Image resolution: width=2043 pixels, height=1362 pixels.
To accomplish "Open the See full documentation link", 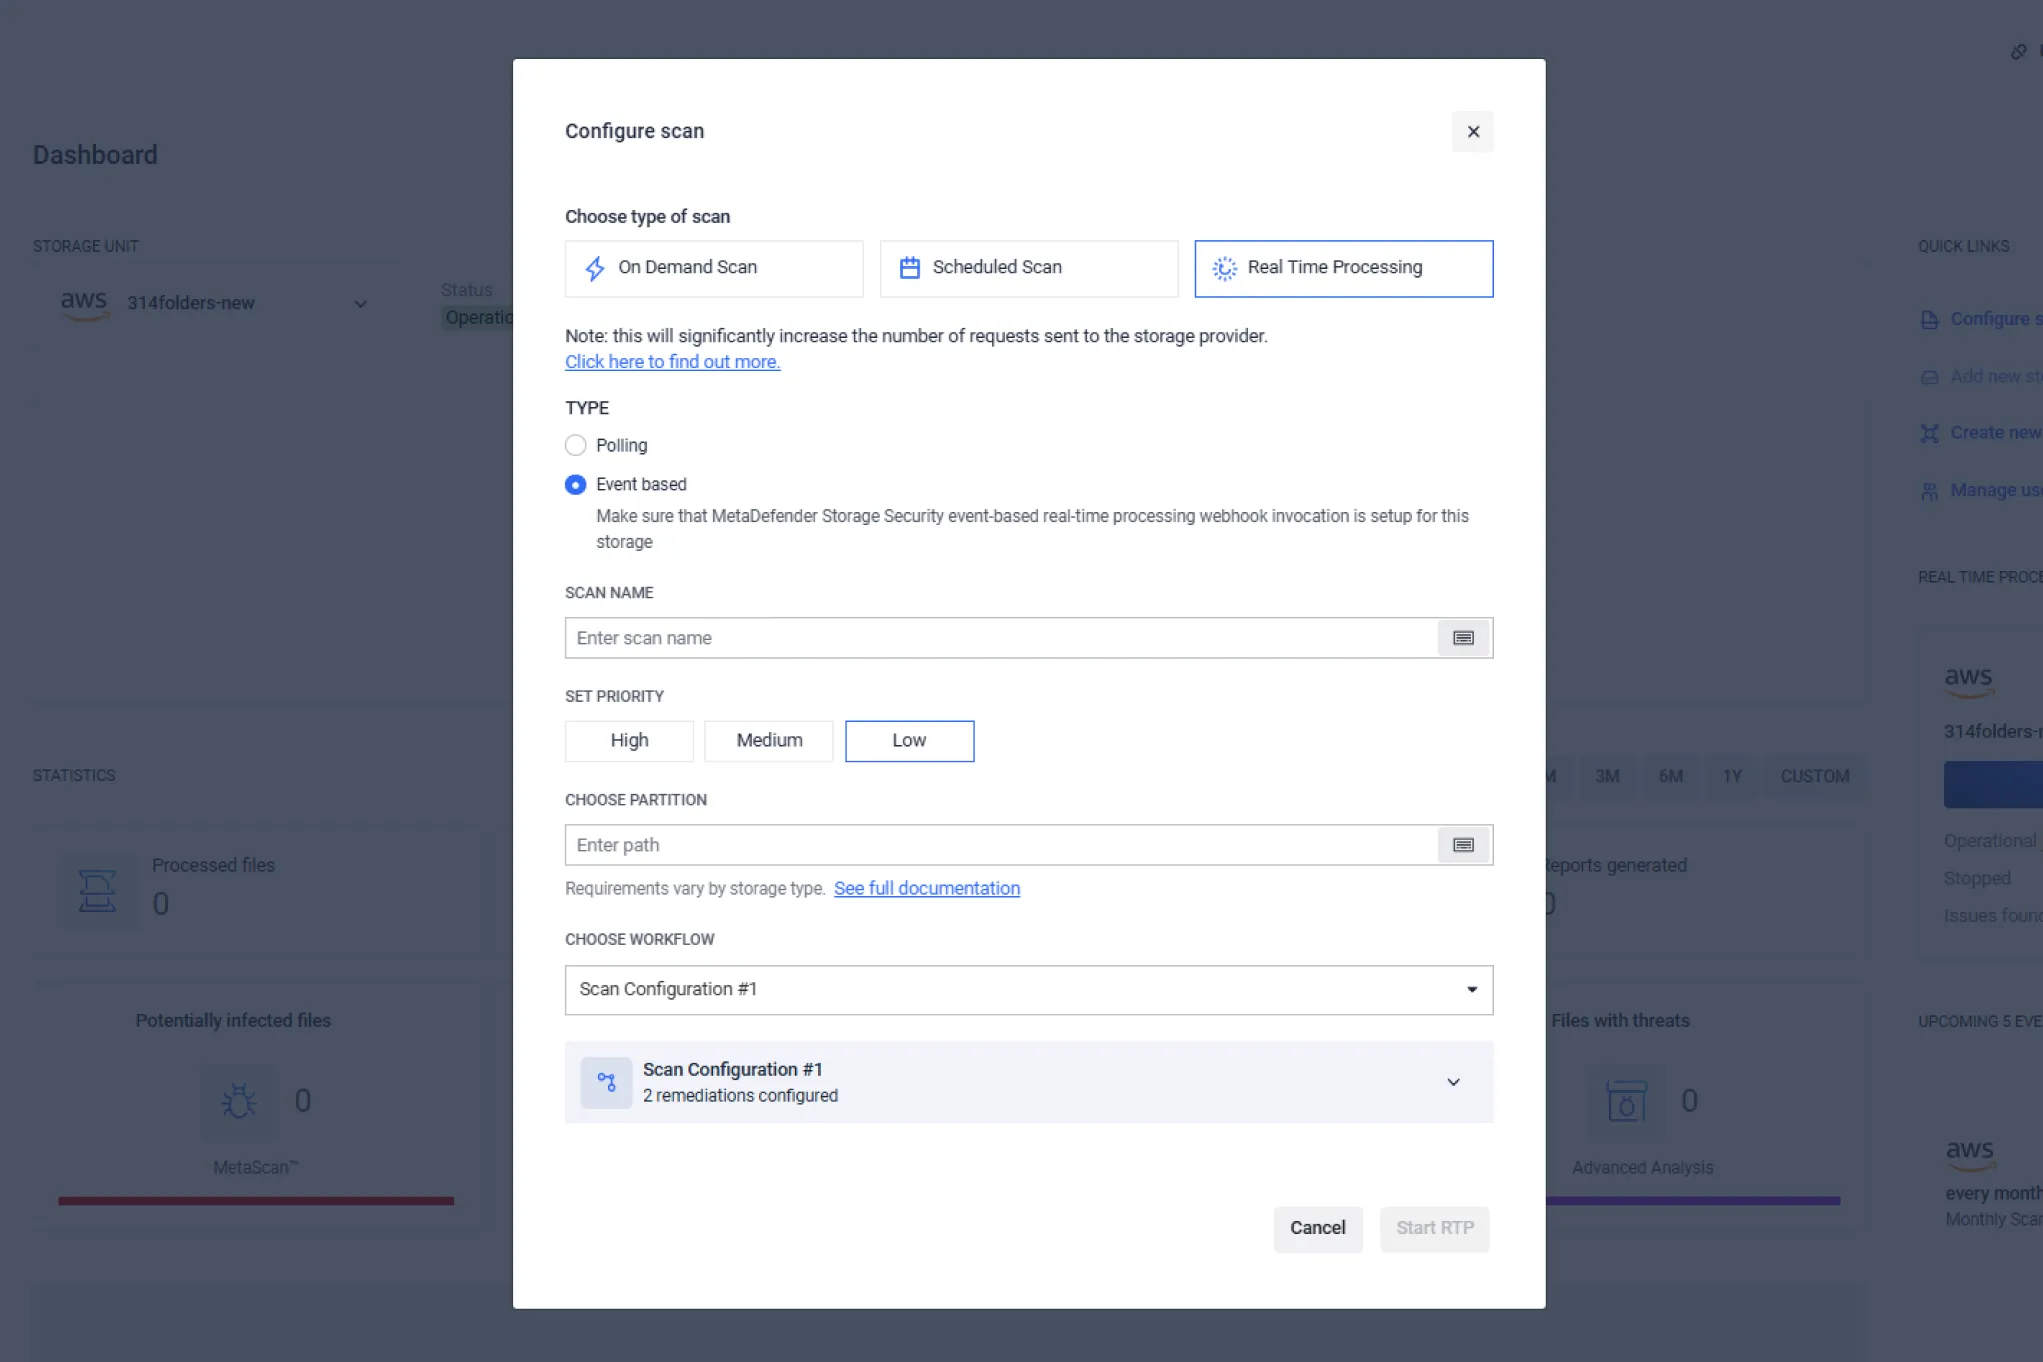I will [x=926, y=888].
